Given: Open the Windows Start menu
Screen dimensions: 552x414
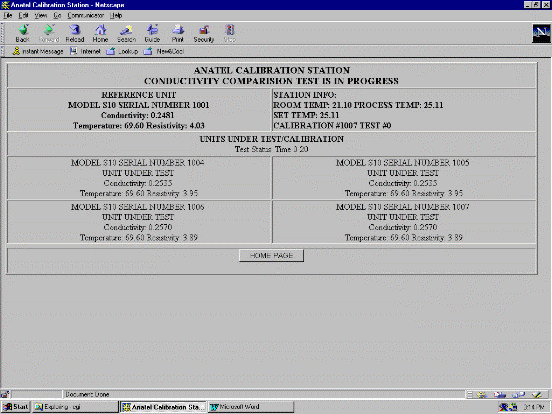Looking at the screenshot, I should coord(15,407).
